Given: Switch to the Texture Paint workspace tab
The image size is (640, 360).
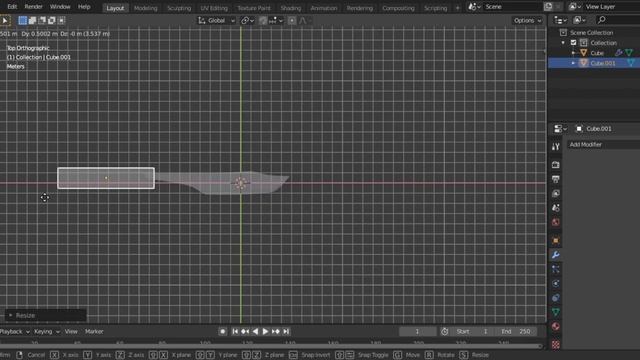Looking at the screenshot, I should (254, 8).
